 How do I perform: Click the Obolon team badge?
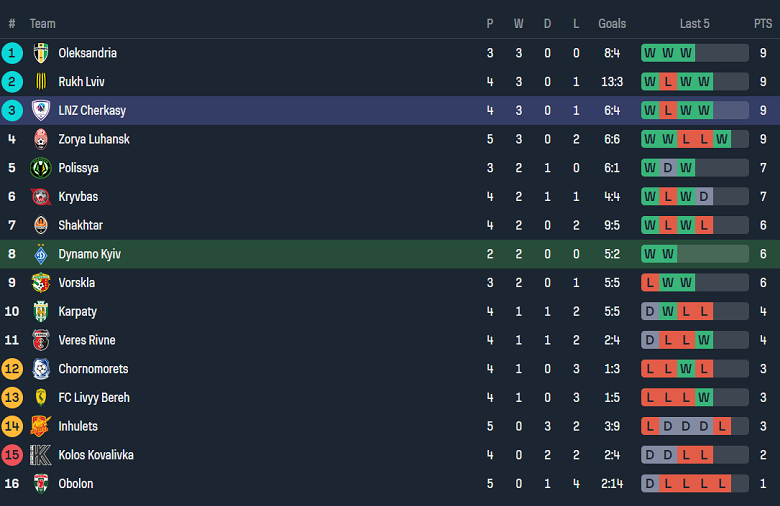point(41,484)
